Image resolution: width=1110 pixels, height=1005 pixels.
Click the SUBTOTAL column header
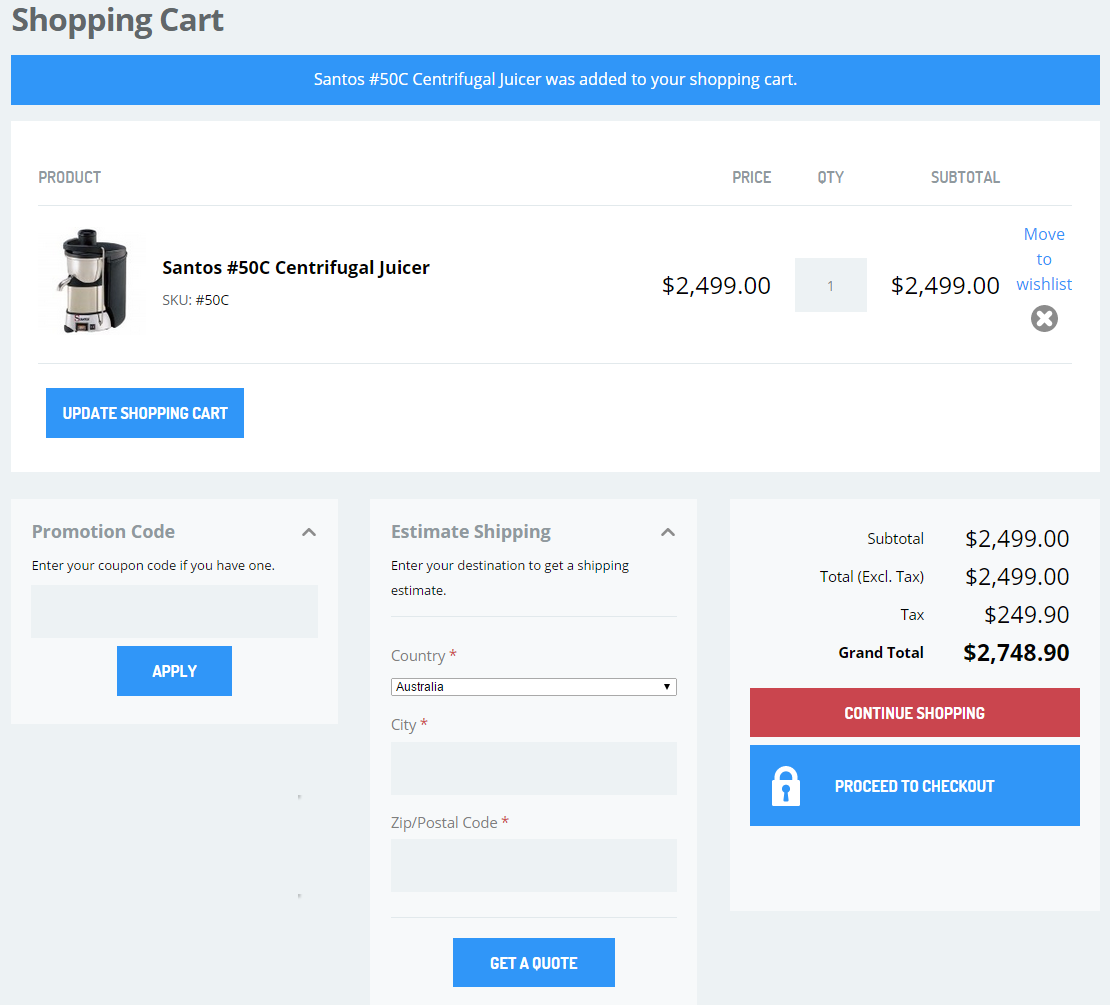(965, 178)
